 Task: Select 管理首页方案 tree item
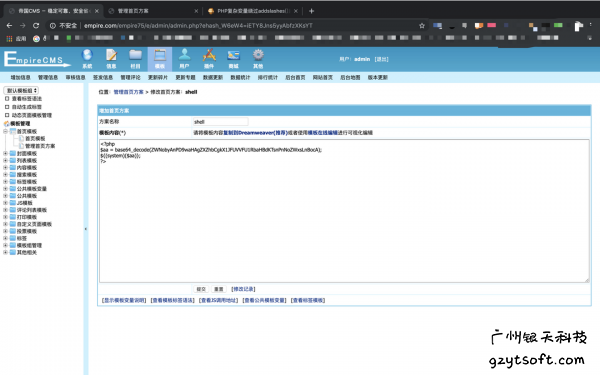tap(40, 146)
